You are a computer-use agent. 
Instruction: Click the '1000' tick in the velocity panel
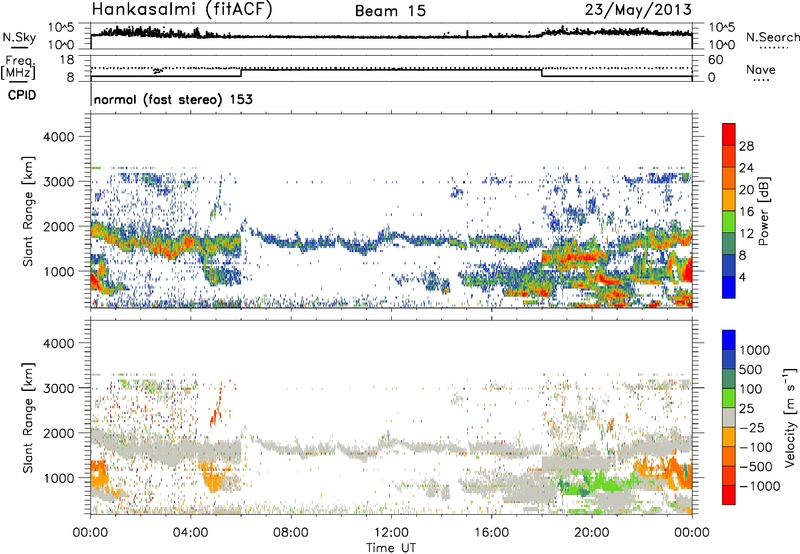coord(58,478)
